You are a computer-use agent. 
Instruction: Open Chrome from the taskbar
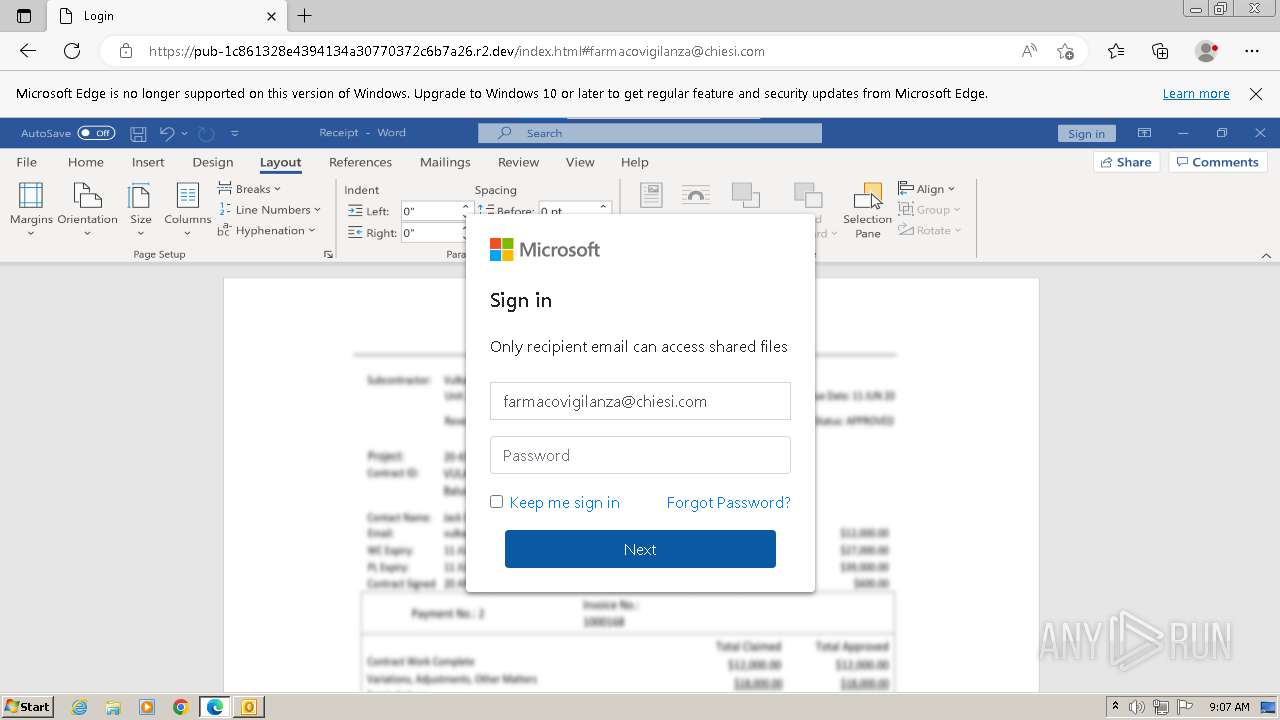point(180,707)
